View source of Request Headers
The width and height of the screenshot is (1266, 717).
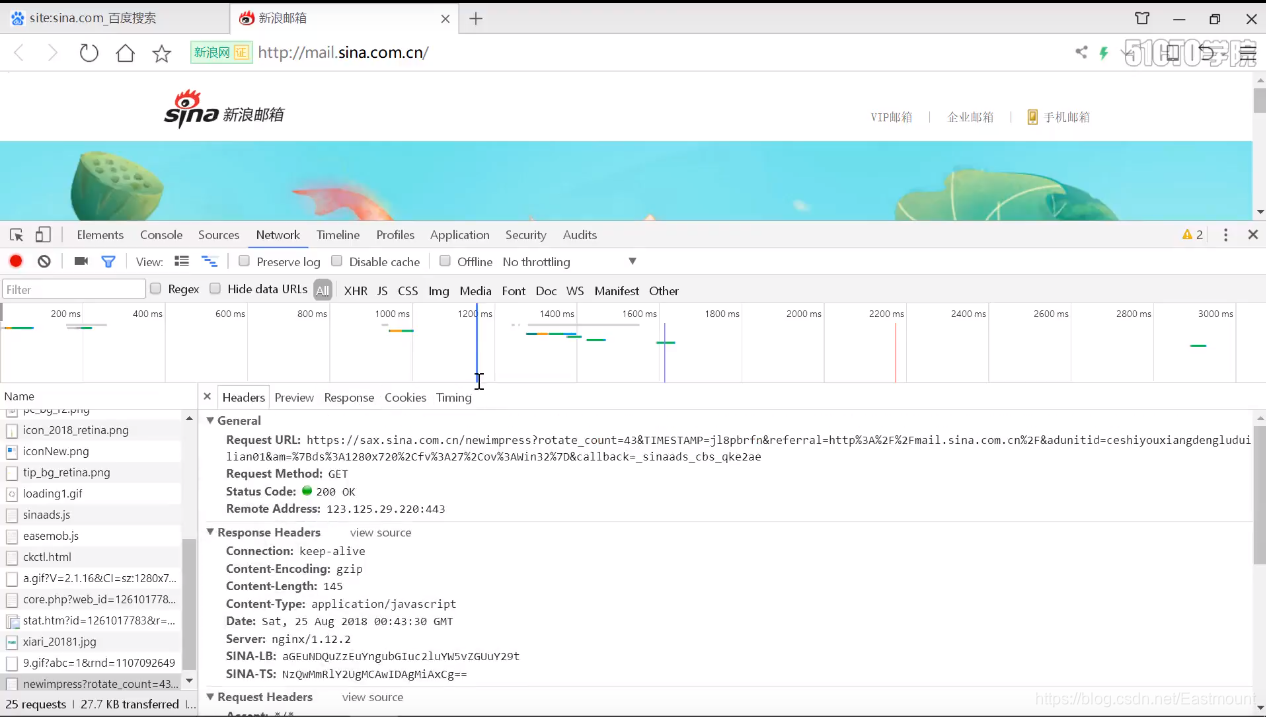pos(373,697)
